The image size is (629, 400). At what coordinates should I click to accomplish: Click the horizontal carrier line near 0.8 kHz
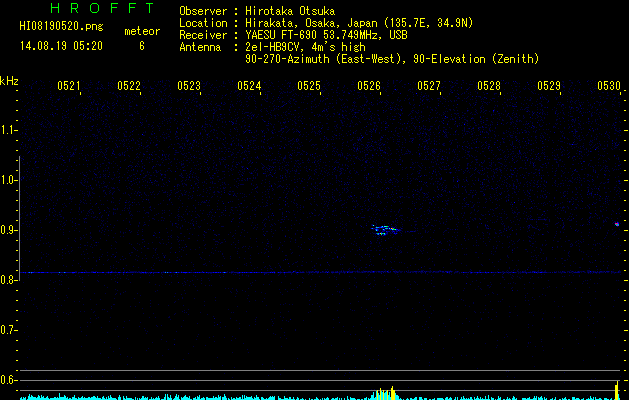[x=320, y=272]
